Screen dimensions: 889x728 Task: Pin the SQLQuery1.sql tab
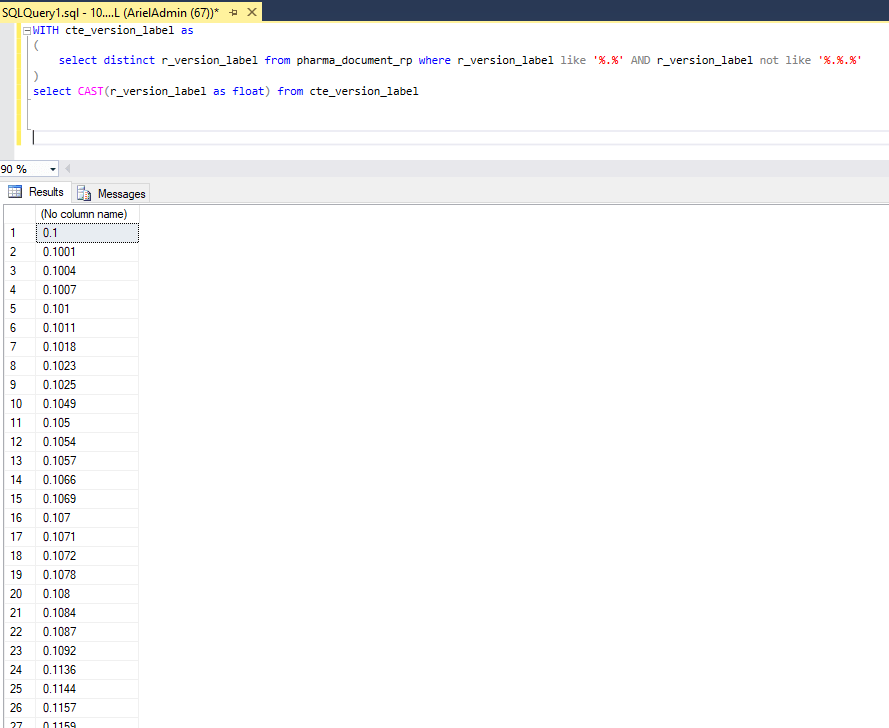(234, 12)
